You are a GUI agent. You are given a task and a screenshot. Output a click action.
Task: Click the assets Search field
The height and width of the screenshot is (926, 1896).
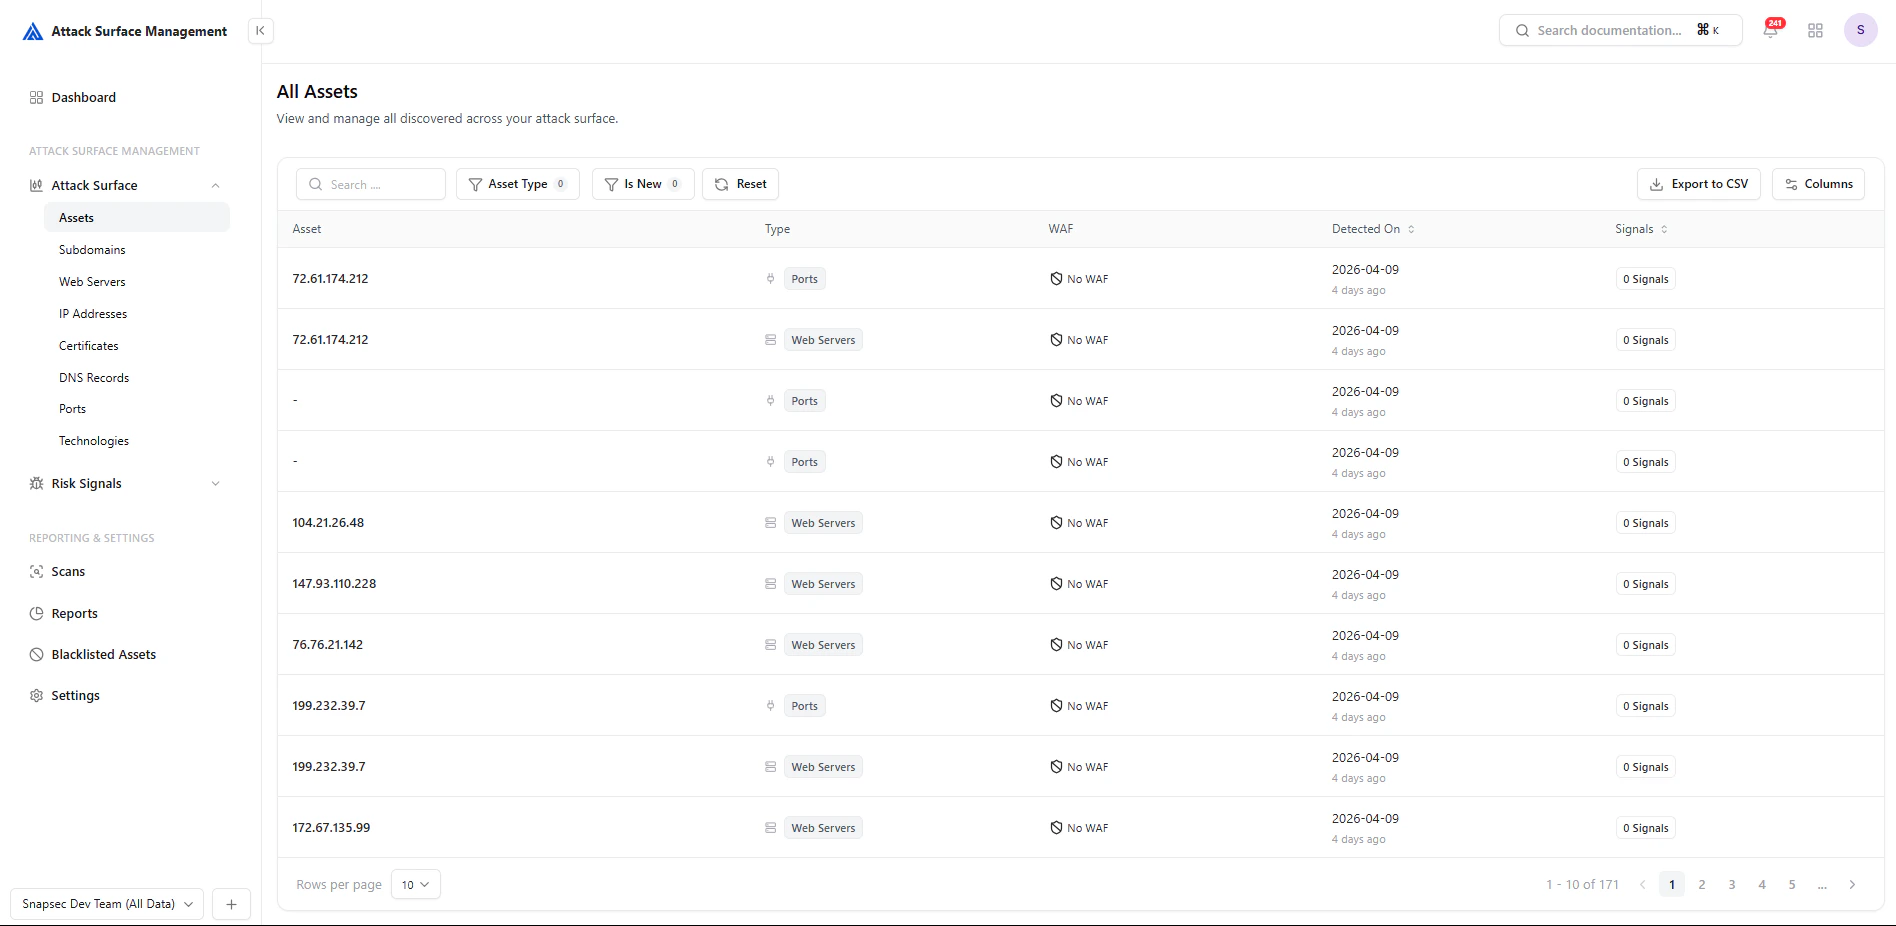click(x=371, y=184)
